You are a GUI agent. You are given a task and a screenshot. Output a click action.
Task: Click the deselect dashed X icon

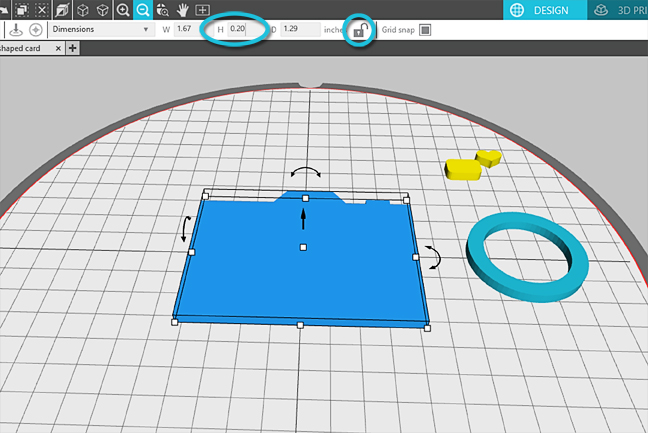click(42, 10)
